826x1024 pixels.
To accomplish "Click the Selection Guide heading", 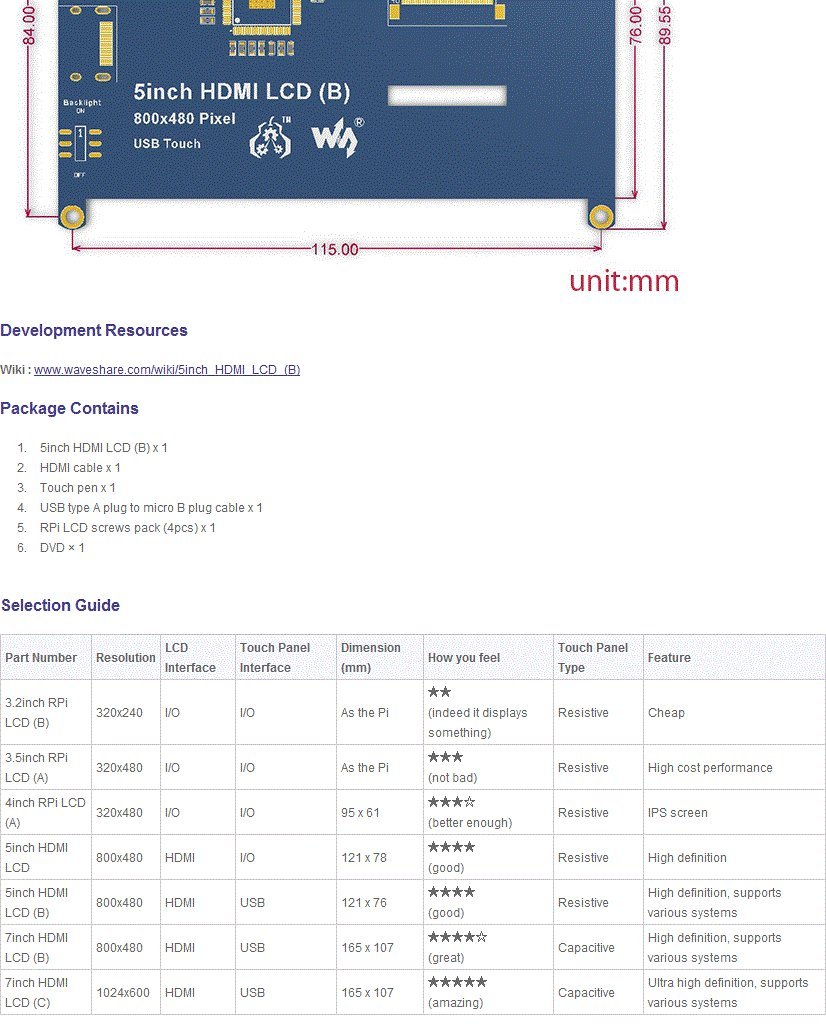I will coord(61,605).
